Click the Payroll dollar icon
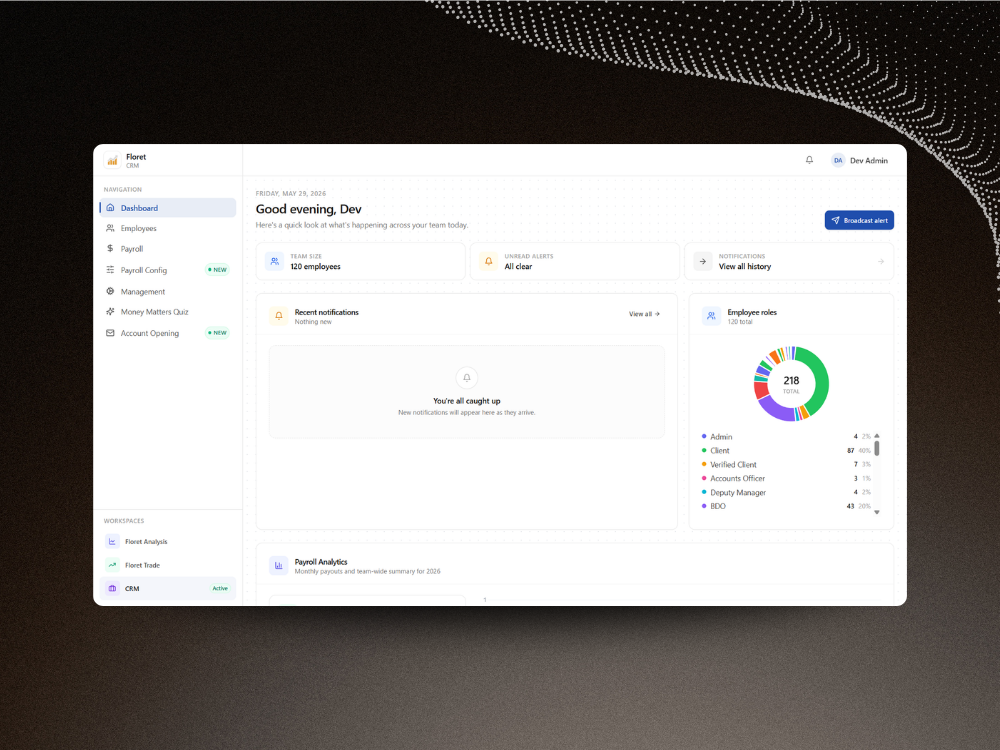 tap(110, 248)
